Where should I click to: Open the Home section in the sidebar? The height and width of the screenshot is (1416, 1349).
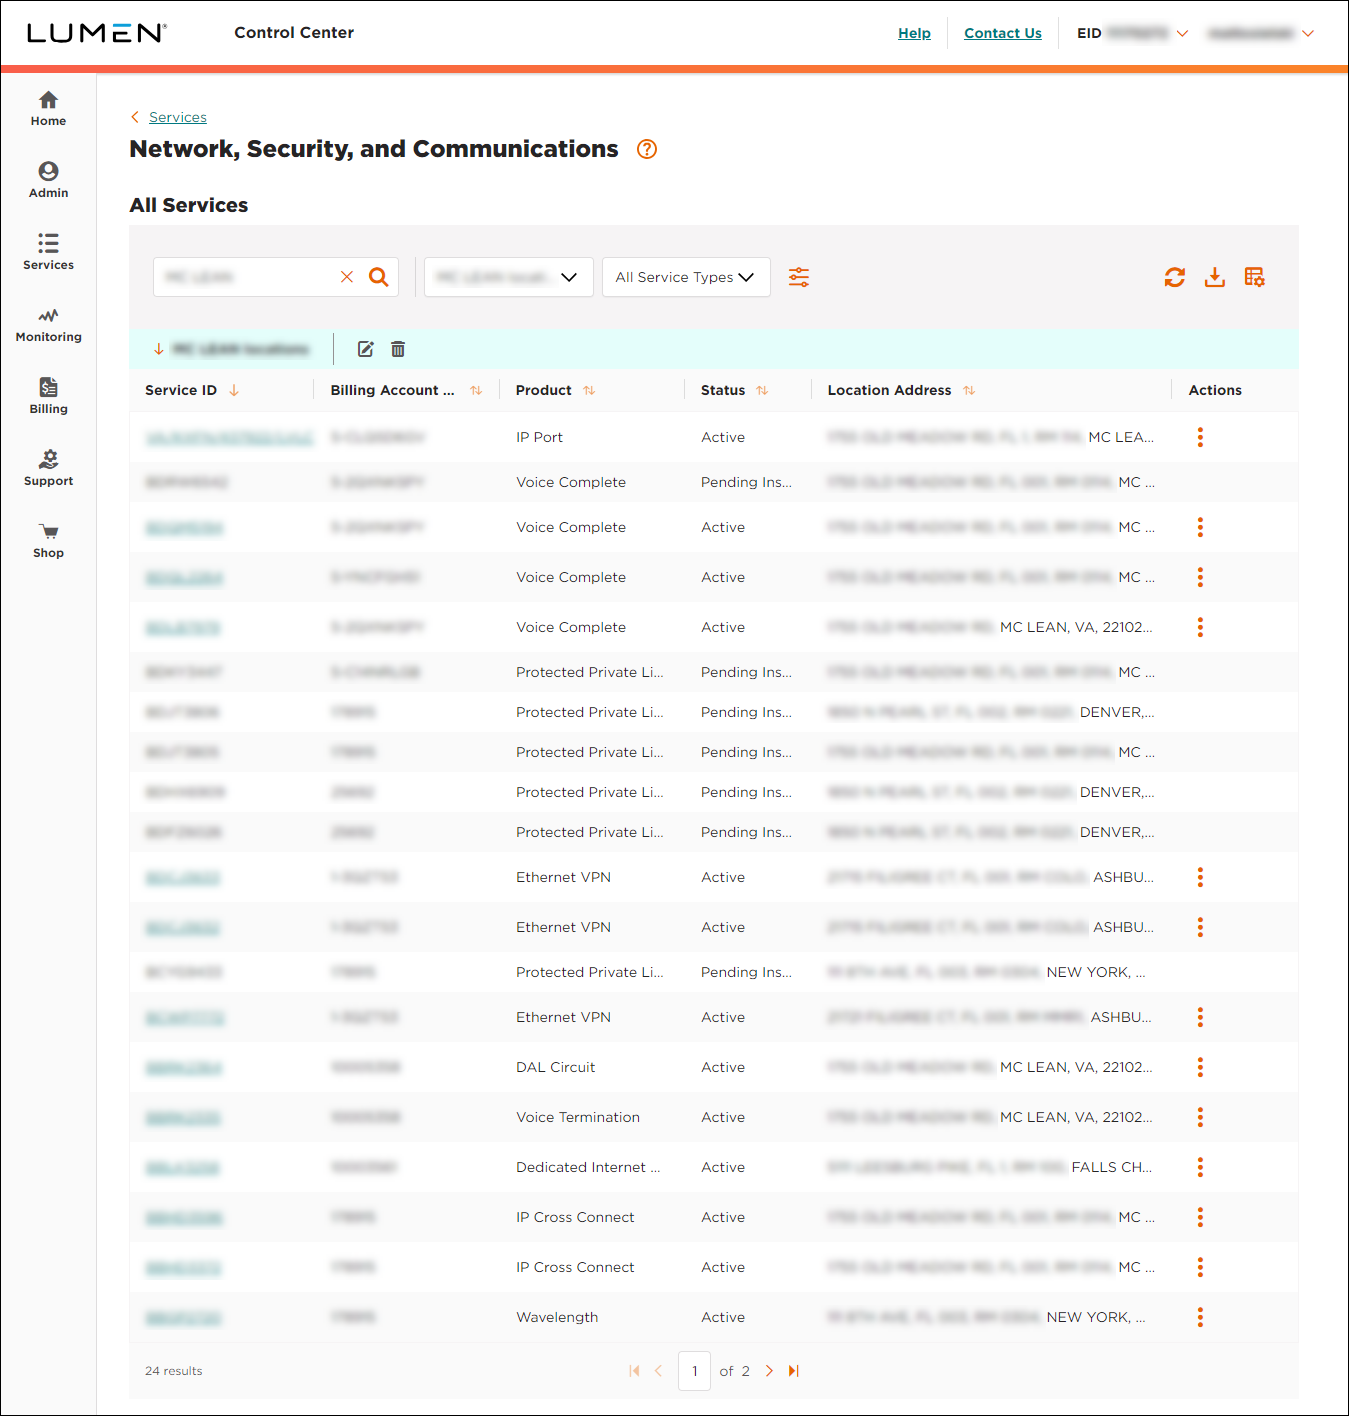(48, 109)
